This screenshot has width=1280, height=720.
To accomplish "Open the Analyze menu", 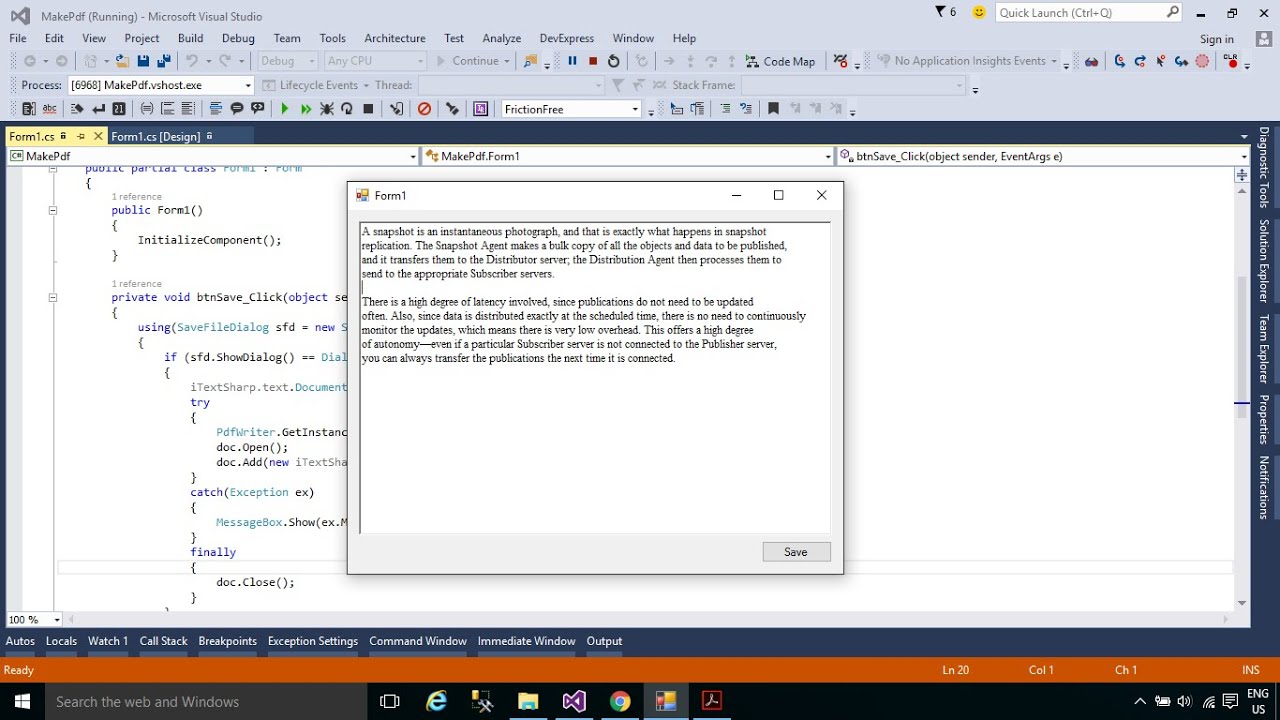I will (x=502, y=38).
